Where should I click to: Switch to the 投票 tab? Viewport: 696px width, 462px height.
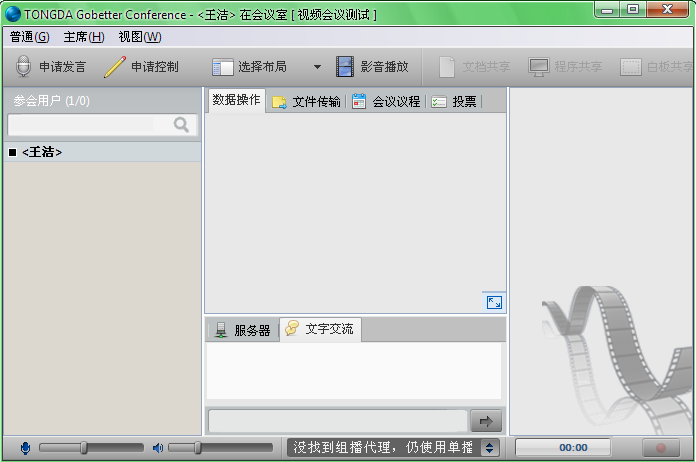454,102
